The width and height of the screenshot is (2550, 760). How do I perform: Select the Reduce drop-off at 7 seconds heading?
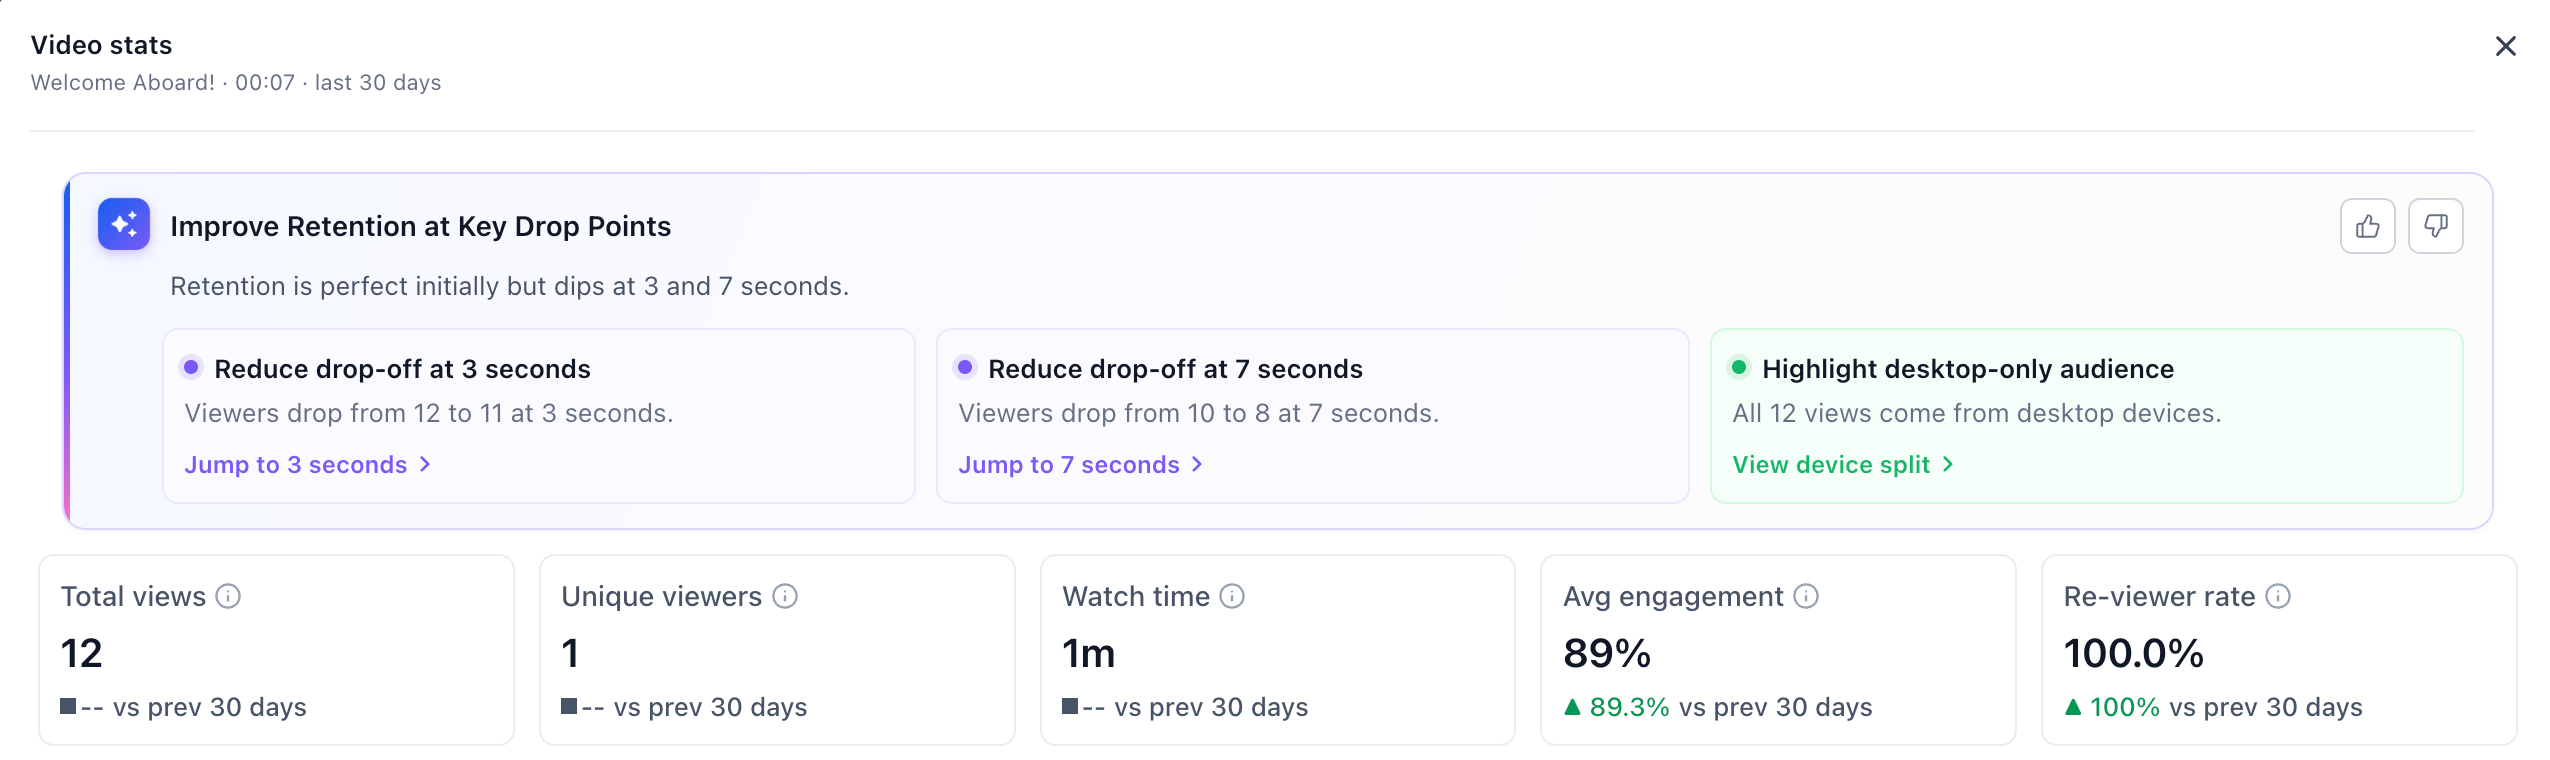point(1175,369)
